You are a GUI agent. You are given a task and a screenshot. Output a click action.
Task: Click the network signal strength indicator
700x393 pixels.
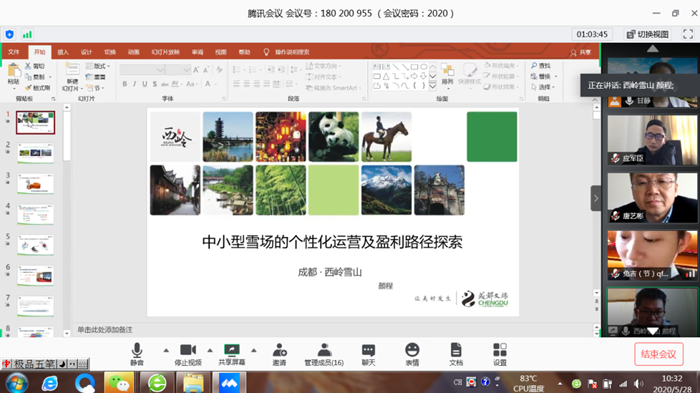click(27, 34)
